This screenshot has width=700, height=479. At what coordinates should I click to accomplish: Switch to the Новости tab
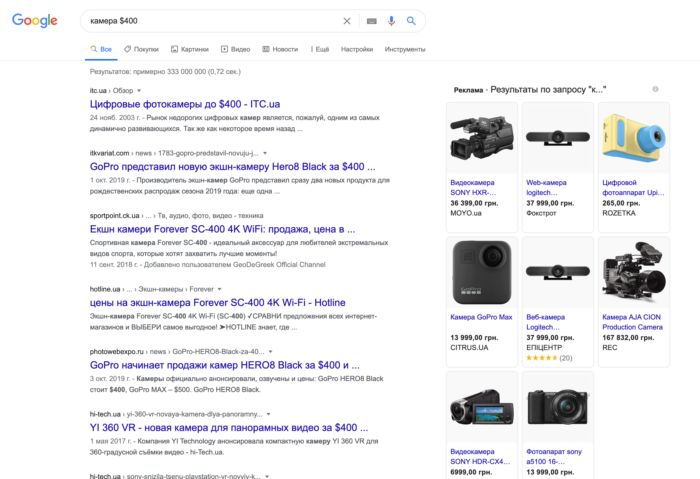[x=280, y=49]
